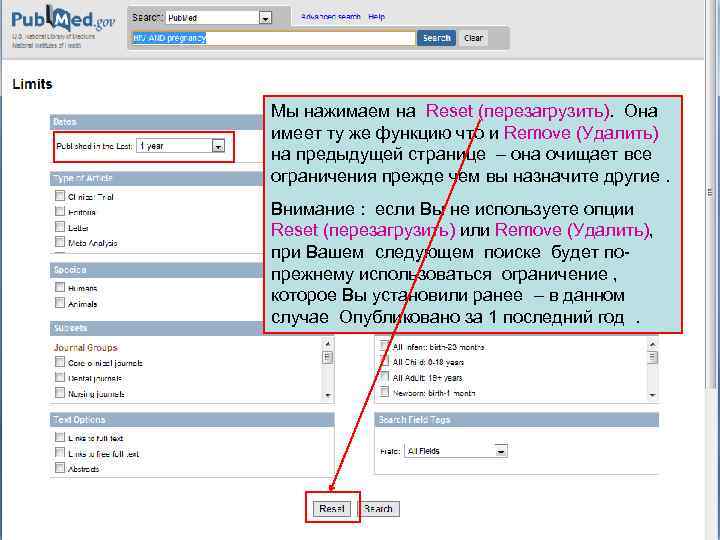
Task: Check the Nursing journals checkbox
Action: pyautogui.click(x=60, y=393)
